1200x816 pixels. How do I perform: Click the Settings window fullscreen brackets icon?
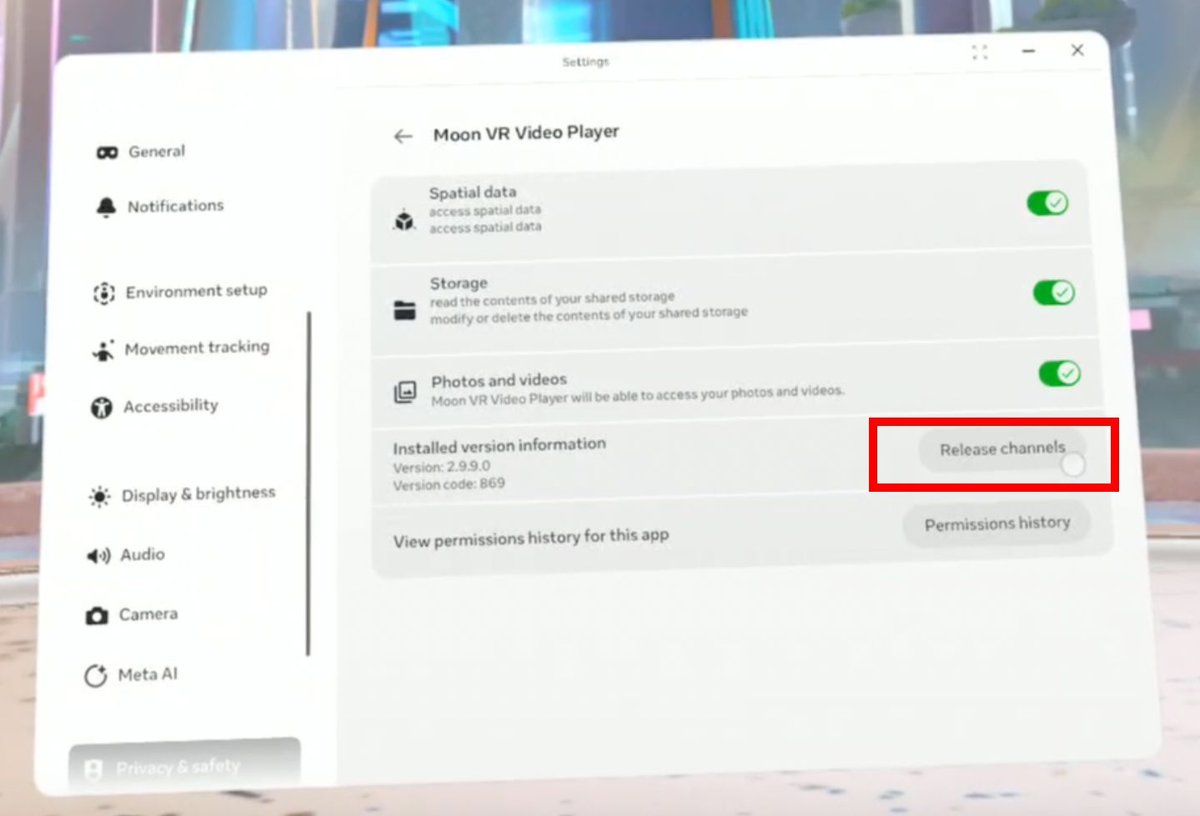tap(979, 53)
